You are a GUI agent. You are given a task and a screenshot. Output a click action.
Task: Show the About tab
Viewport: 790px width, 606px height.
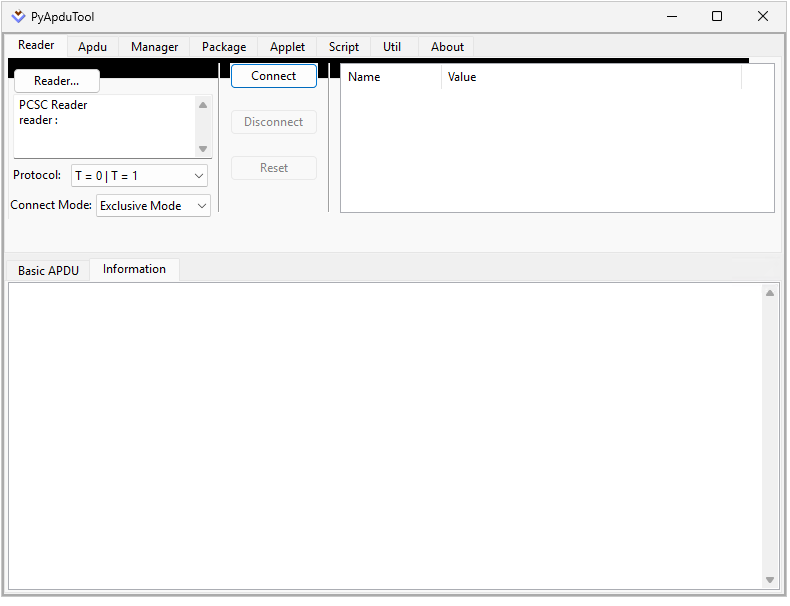tap(447, 47)
